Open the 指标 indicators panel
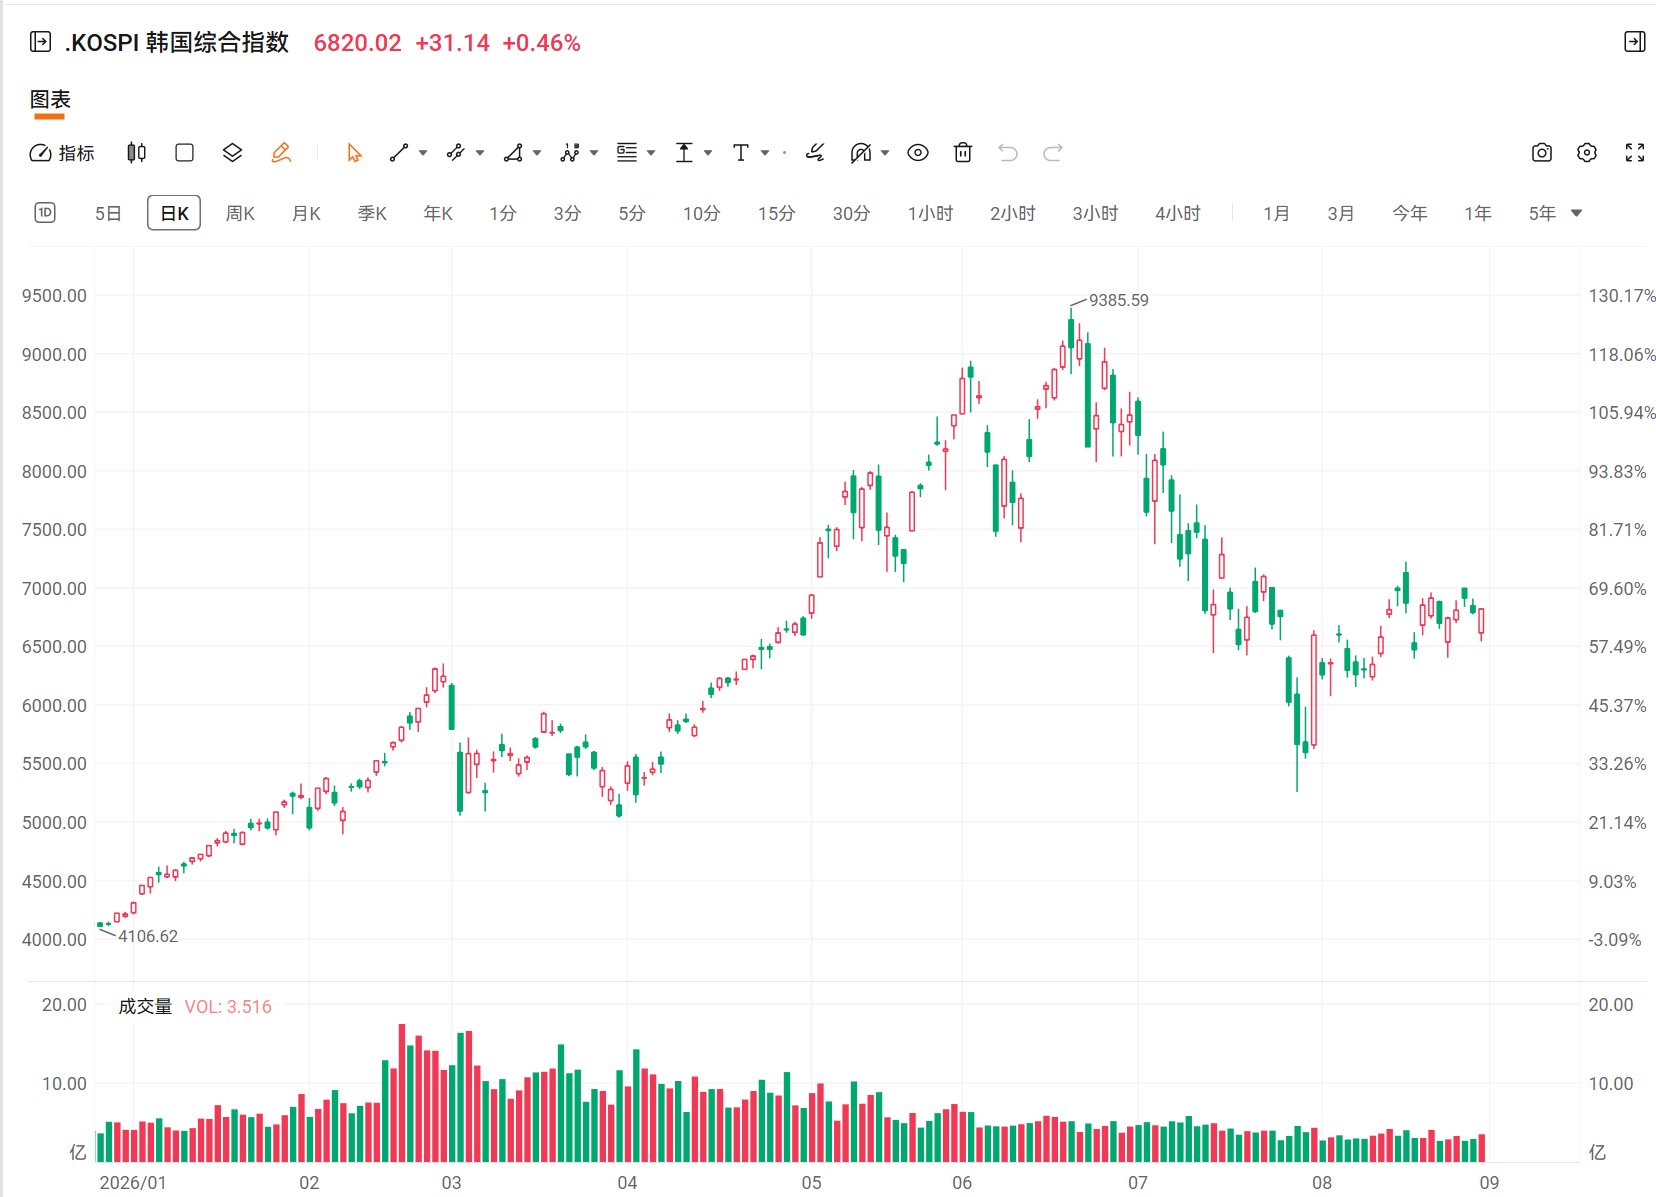Image resolution: width=1656 pixels, height=1197 pixels. 62,153
